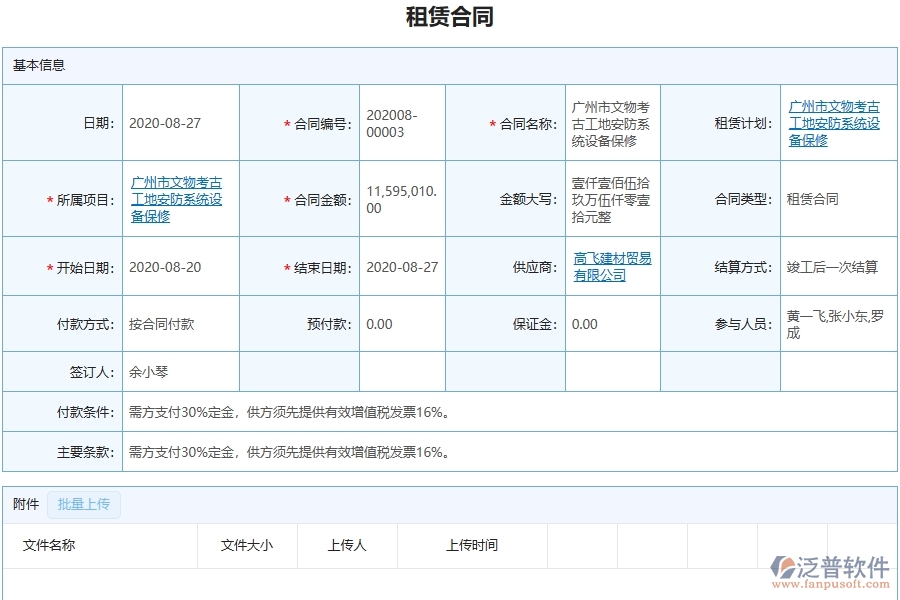Open supplier link 高飞建材贸易有限公司
Viewport: 900px width, 600px height.
coord(611,266)
